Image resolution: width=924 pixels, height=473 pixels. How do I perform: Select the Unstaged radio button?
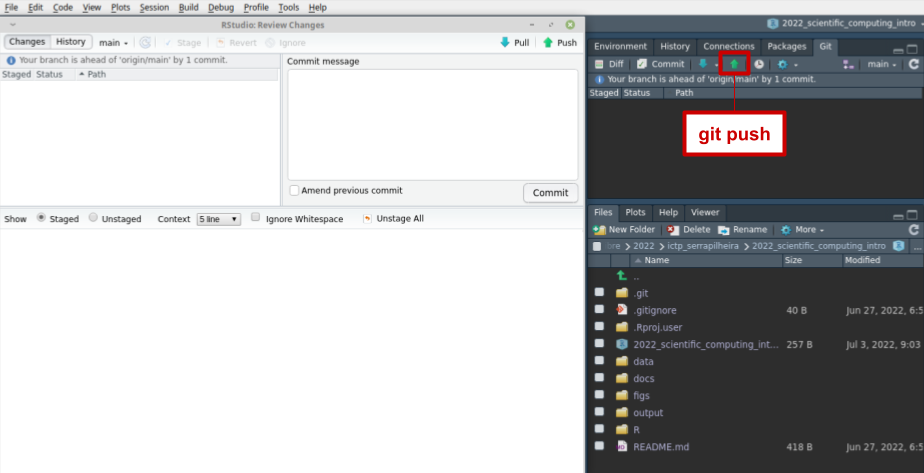pos(93,218)
